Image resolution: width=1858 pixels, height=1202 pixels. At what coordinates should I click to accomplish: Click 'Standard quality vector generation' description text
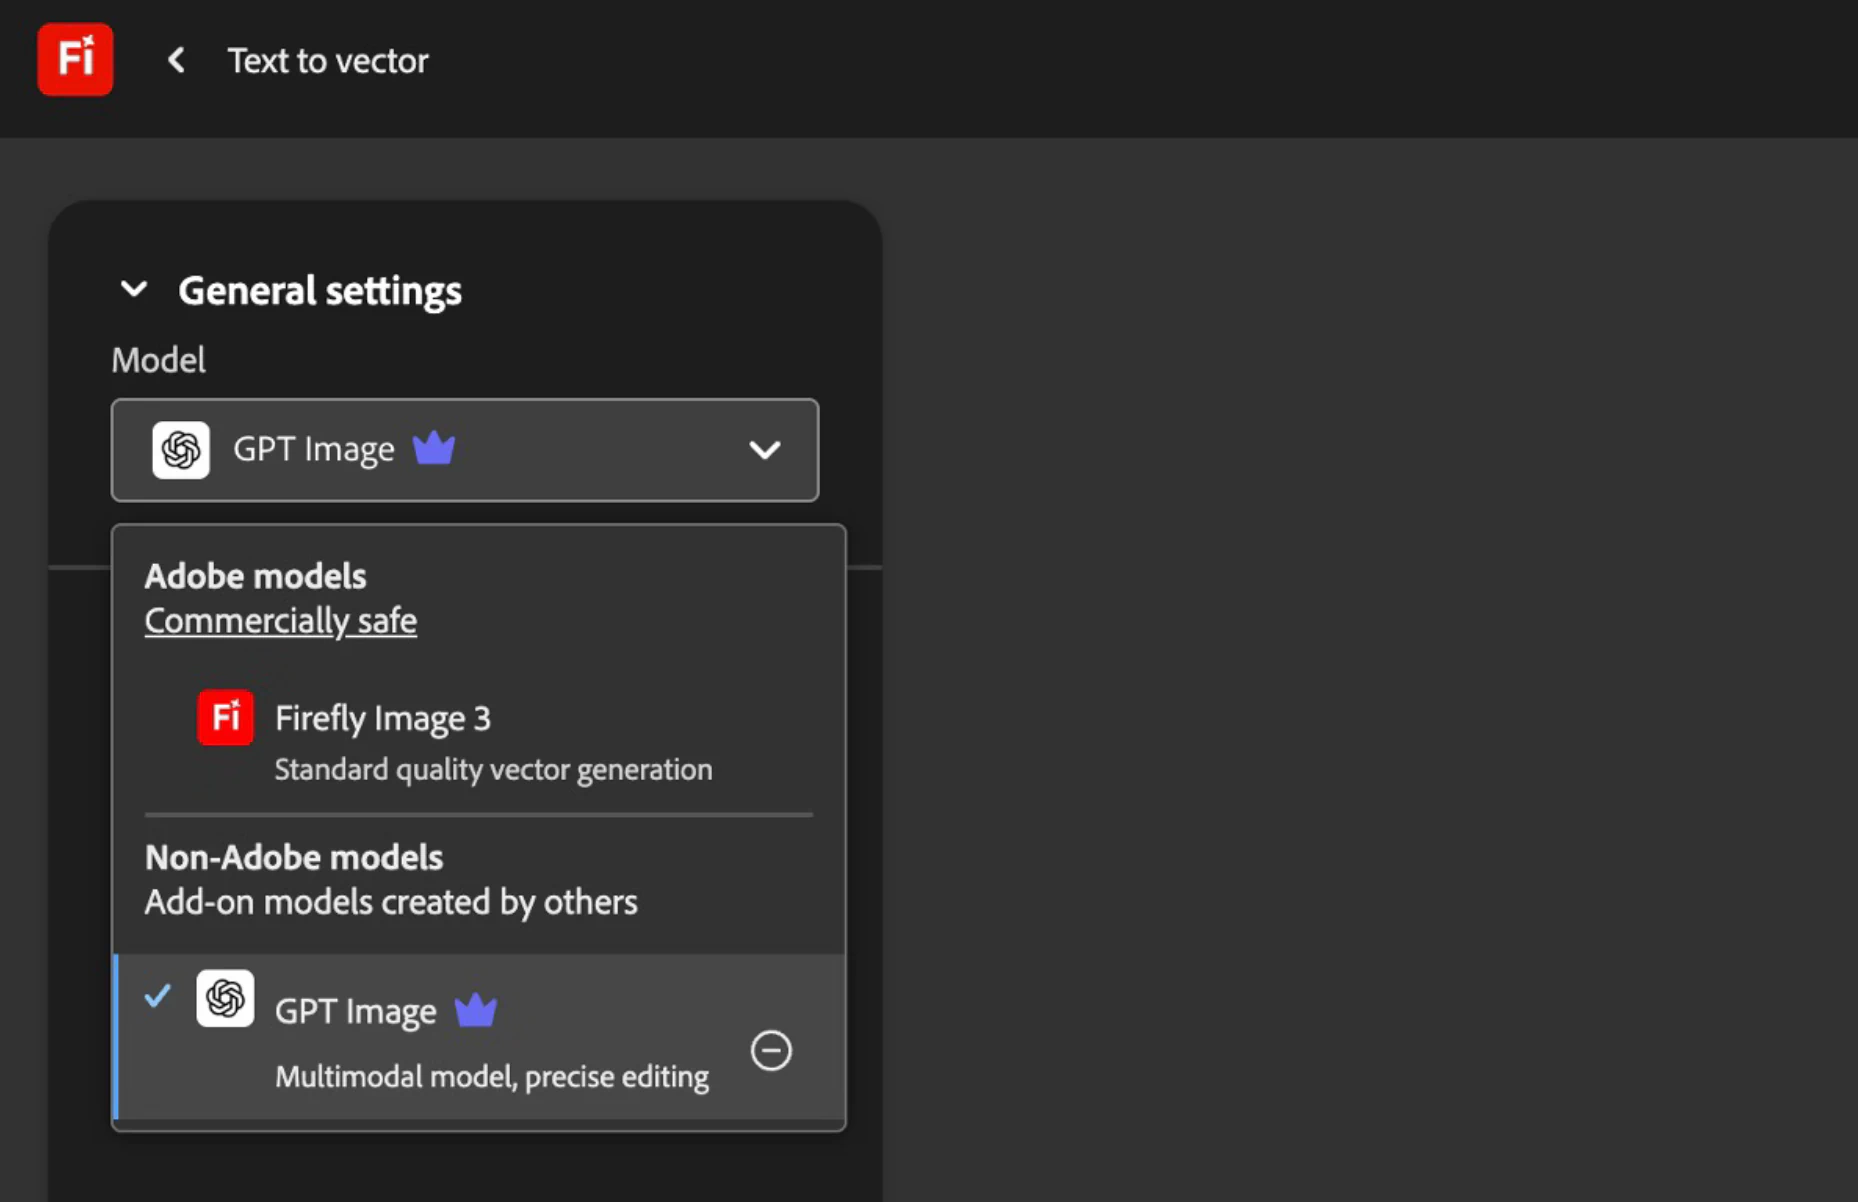point(494,769)
